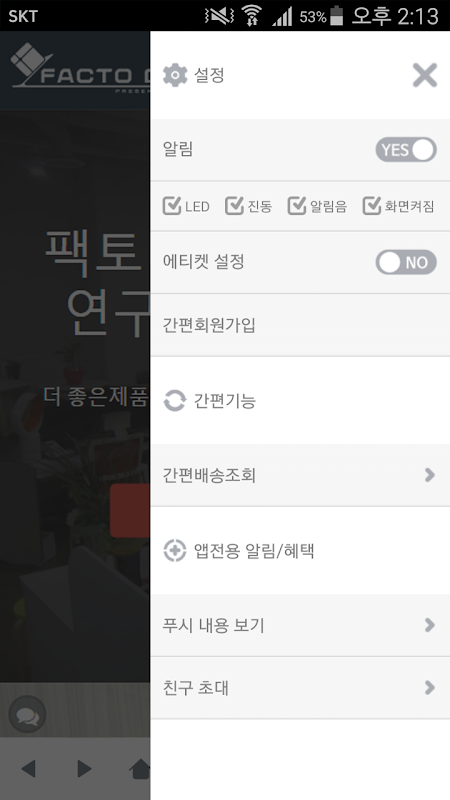Open 친구 초대 chevron arrow

click(430, 688)
